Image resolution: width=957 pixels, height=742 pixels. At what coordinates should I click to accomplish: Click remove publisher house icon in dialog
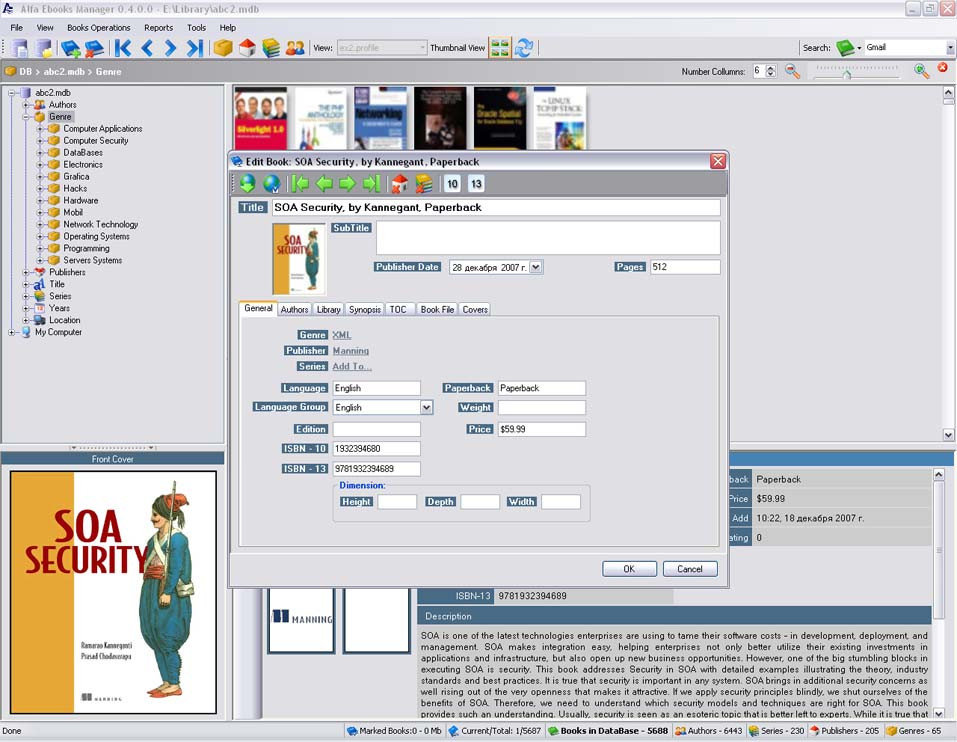click(400, 183)
